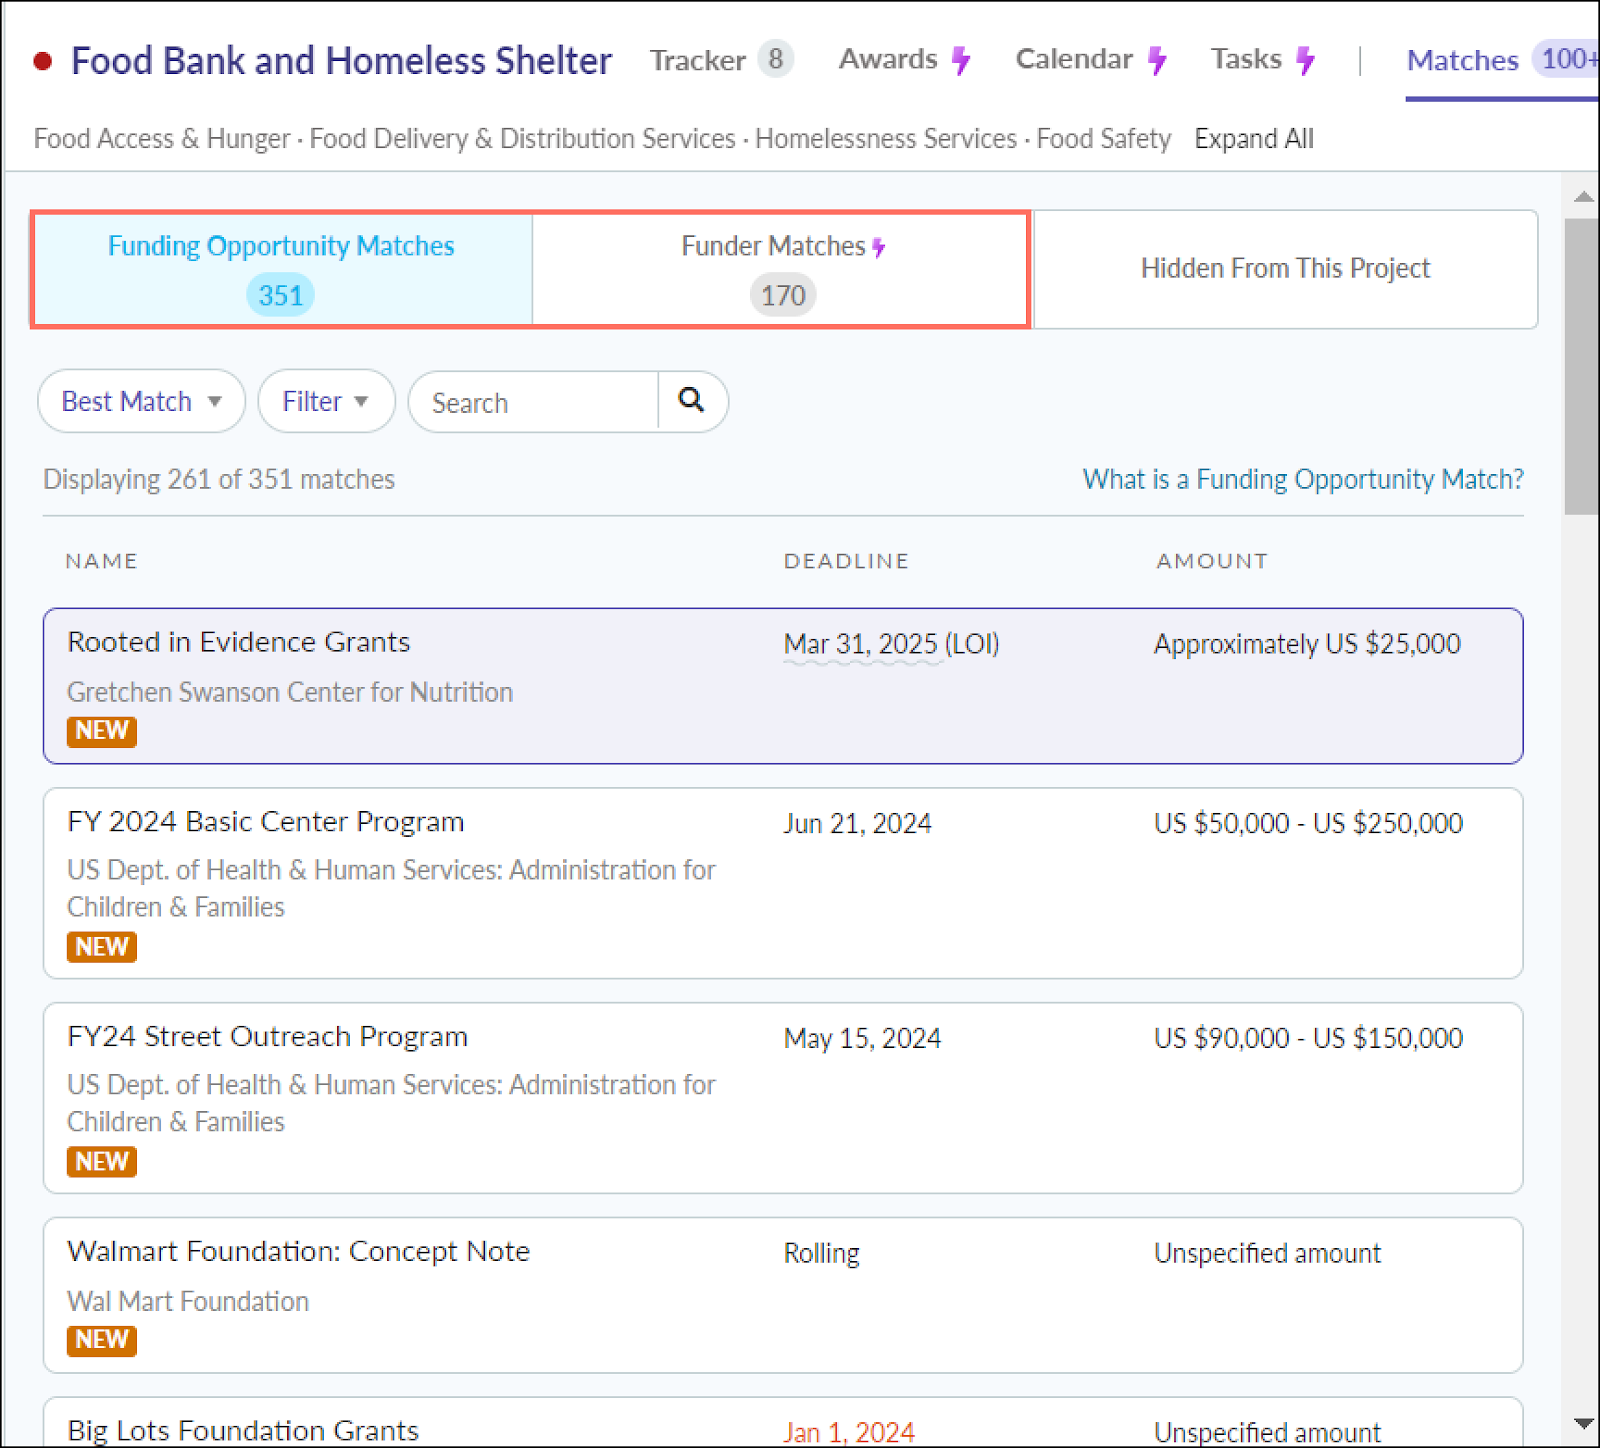The width and height of the screenshot is (1600, 1448).
Task: Click Expand All to show project categories
Action: [1253, 139]
